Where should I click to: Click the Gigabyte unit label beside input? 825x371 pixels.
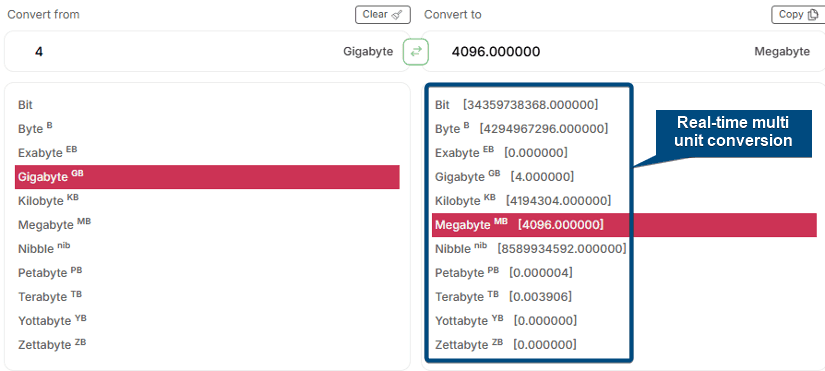[368, 52]
